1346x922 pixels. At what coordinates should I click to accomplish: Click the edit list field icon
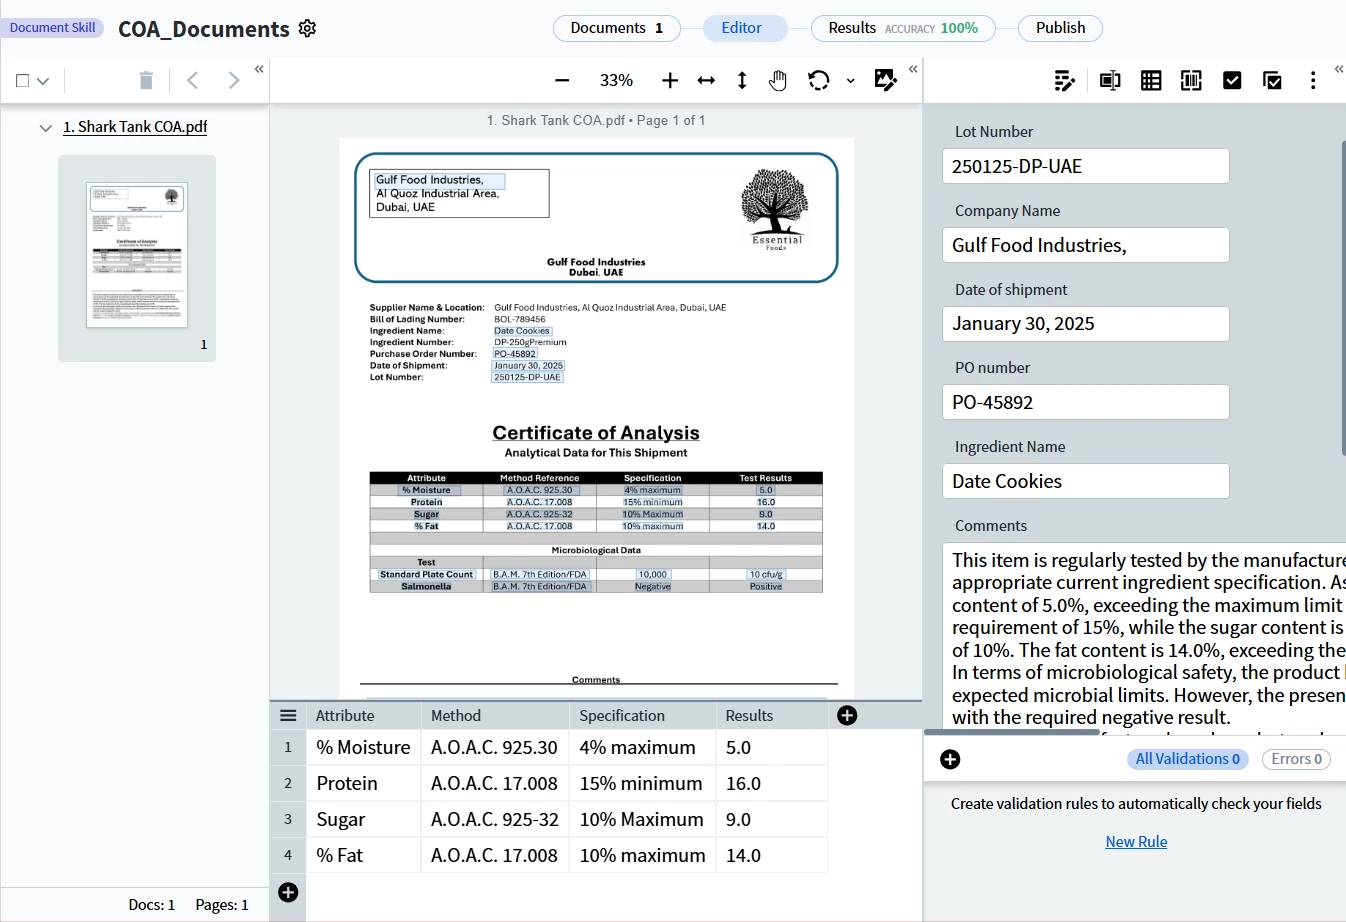[1065, 81]
